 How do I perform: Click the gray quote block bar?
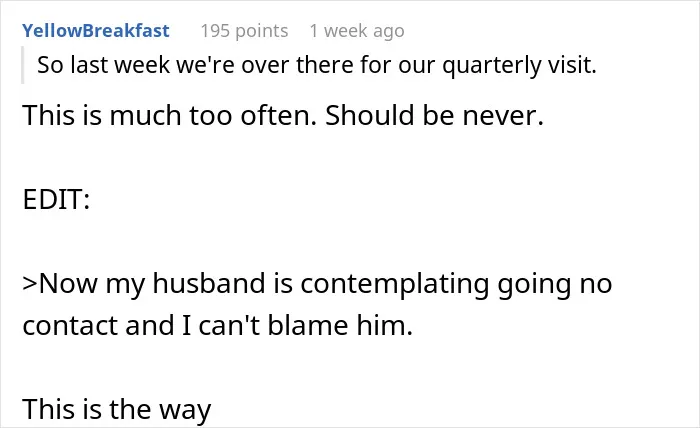[22, 65]
